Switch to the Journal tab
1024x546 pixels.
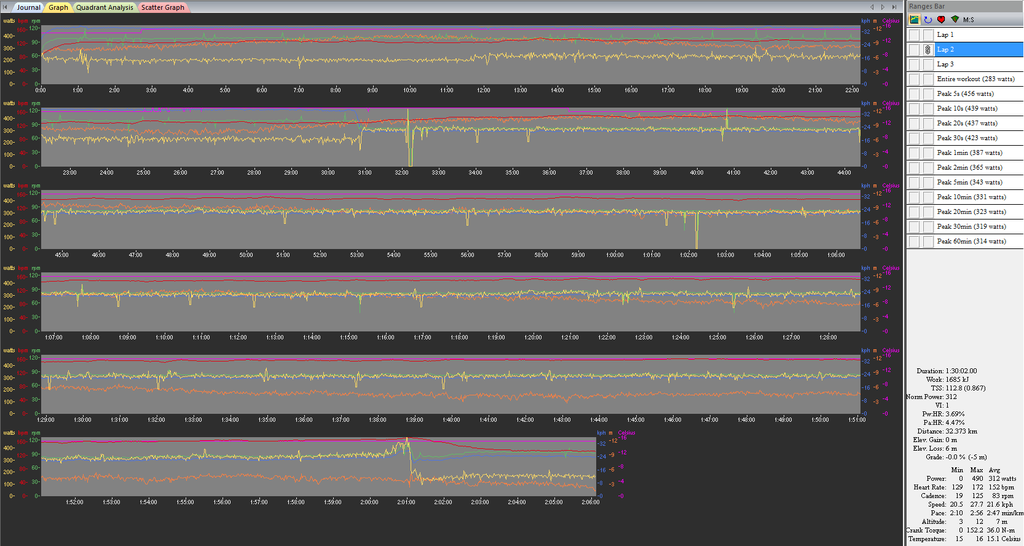pyautogui.click(x=28, y=7)
